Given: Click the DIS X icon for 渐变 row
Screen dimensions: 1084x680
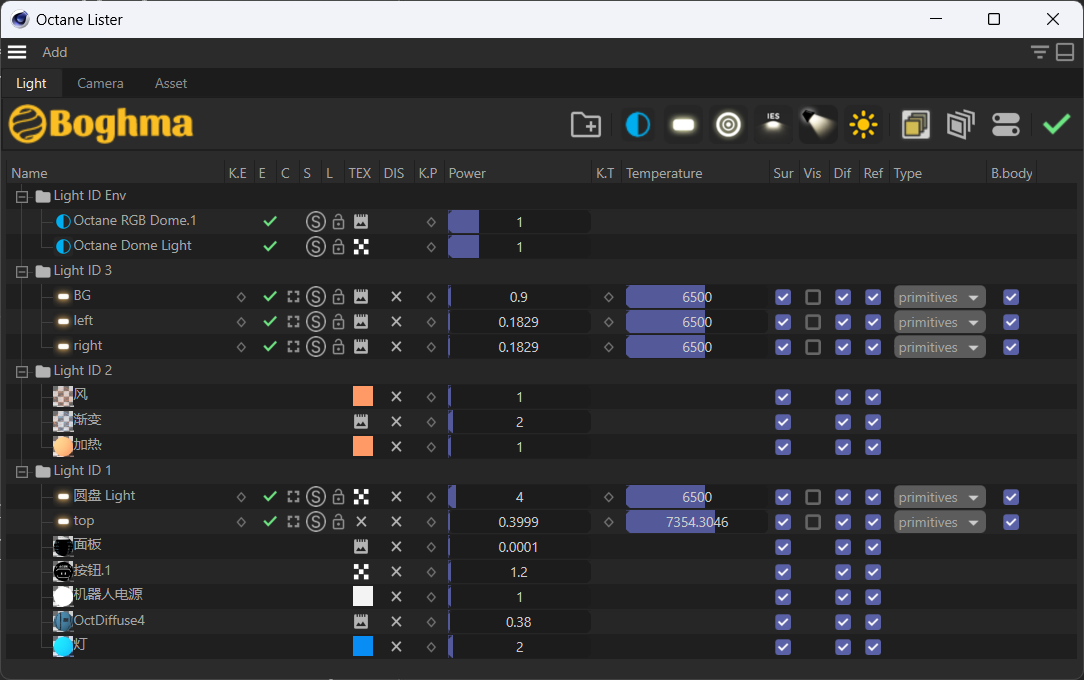Looking at the screenshot, I should coord(396,422).
